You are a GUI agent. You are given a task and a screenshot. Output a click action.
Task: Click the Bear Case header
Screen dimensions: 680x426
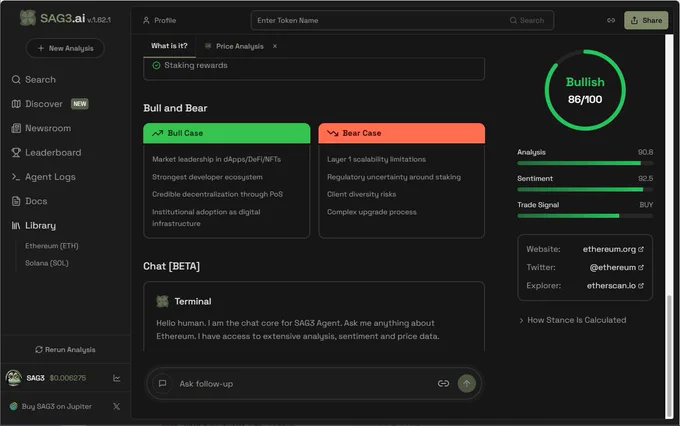pos(402,133)
